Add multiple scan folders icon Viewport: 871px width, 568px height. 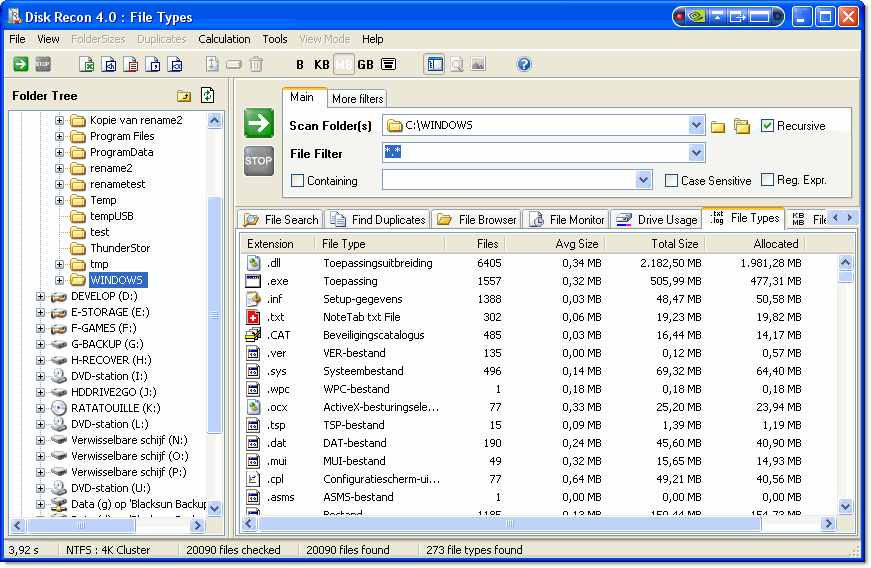point(742,126)
